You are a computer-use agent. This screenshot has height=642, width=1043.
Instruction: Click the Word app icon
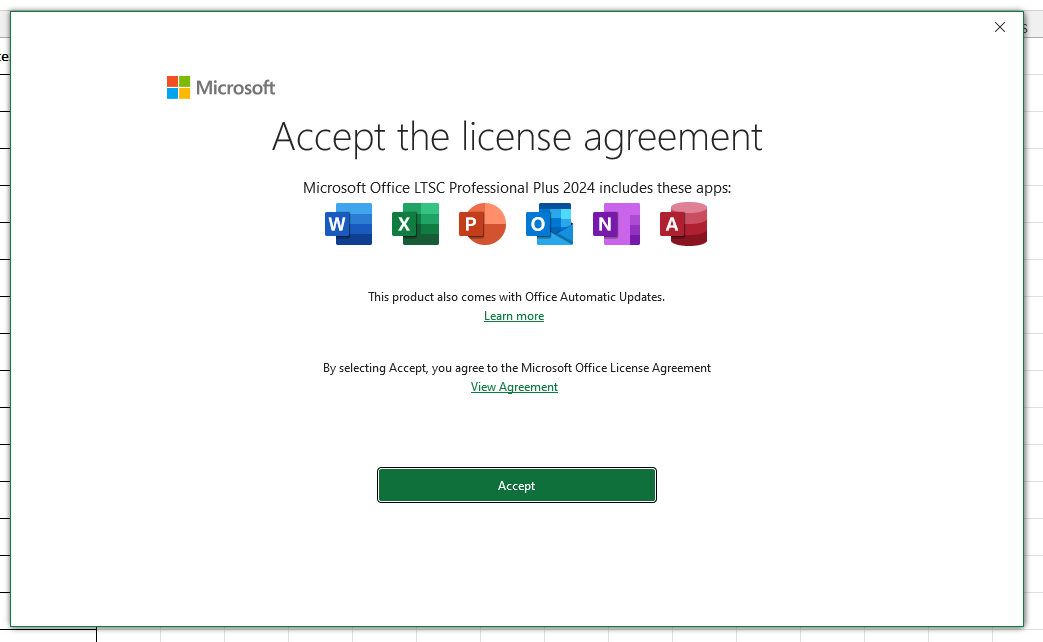pyautogui.click(x=349, y=224)
